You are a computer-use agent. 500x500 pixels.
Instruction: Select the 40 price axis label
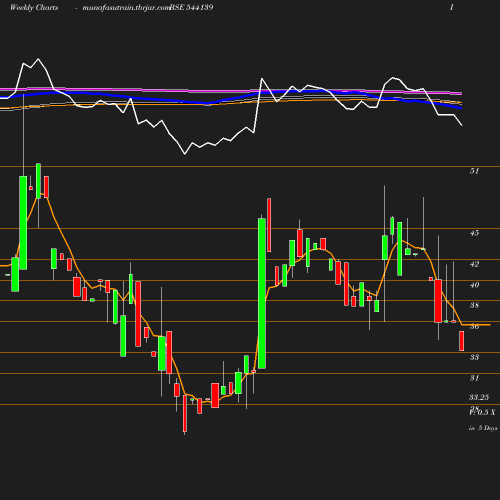[474, 285]
